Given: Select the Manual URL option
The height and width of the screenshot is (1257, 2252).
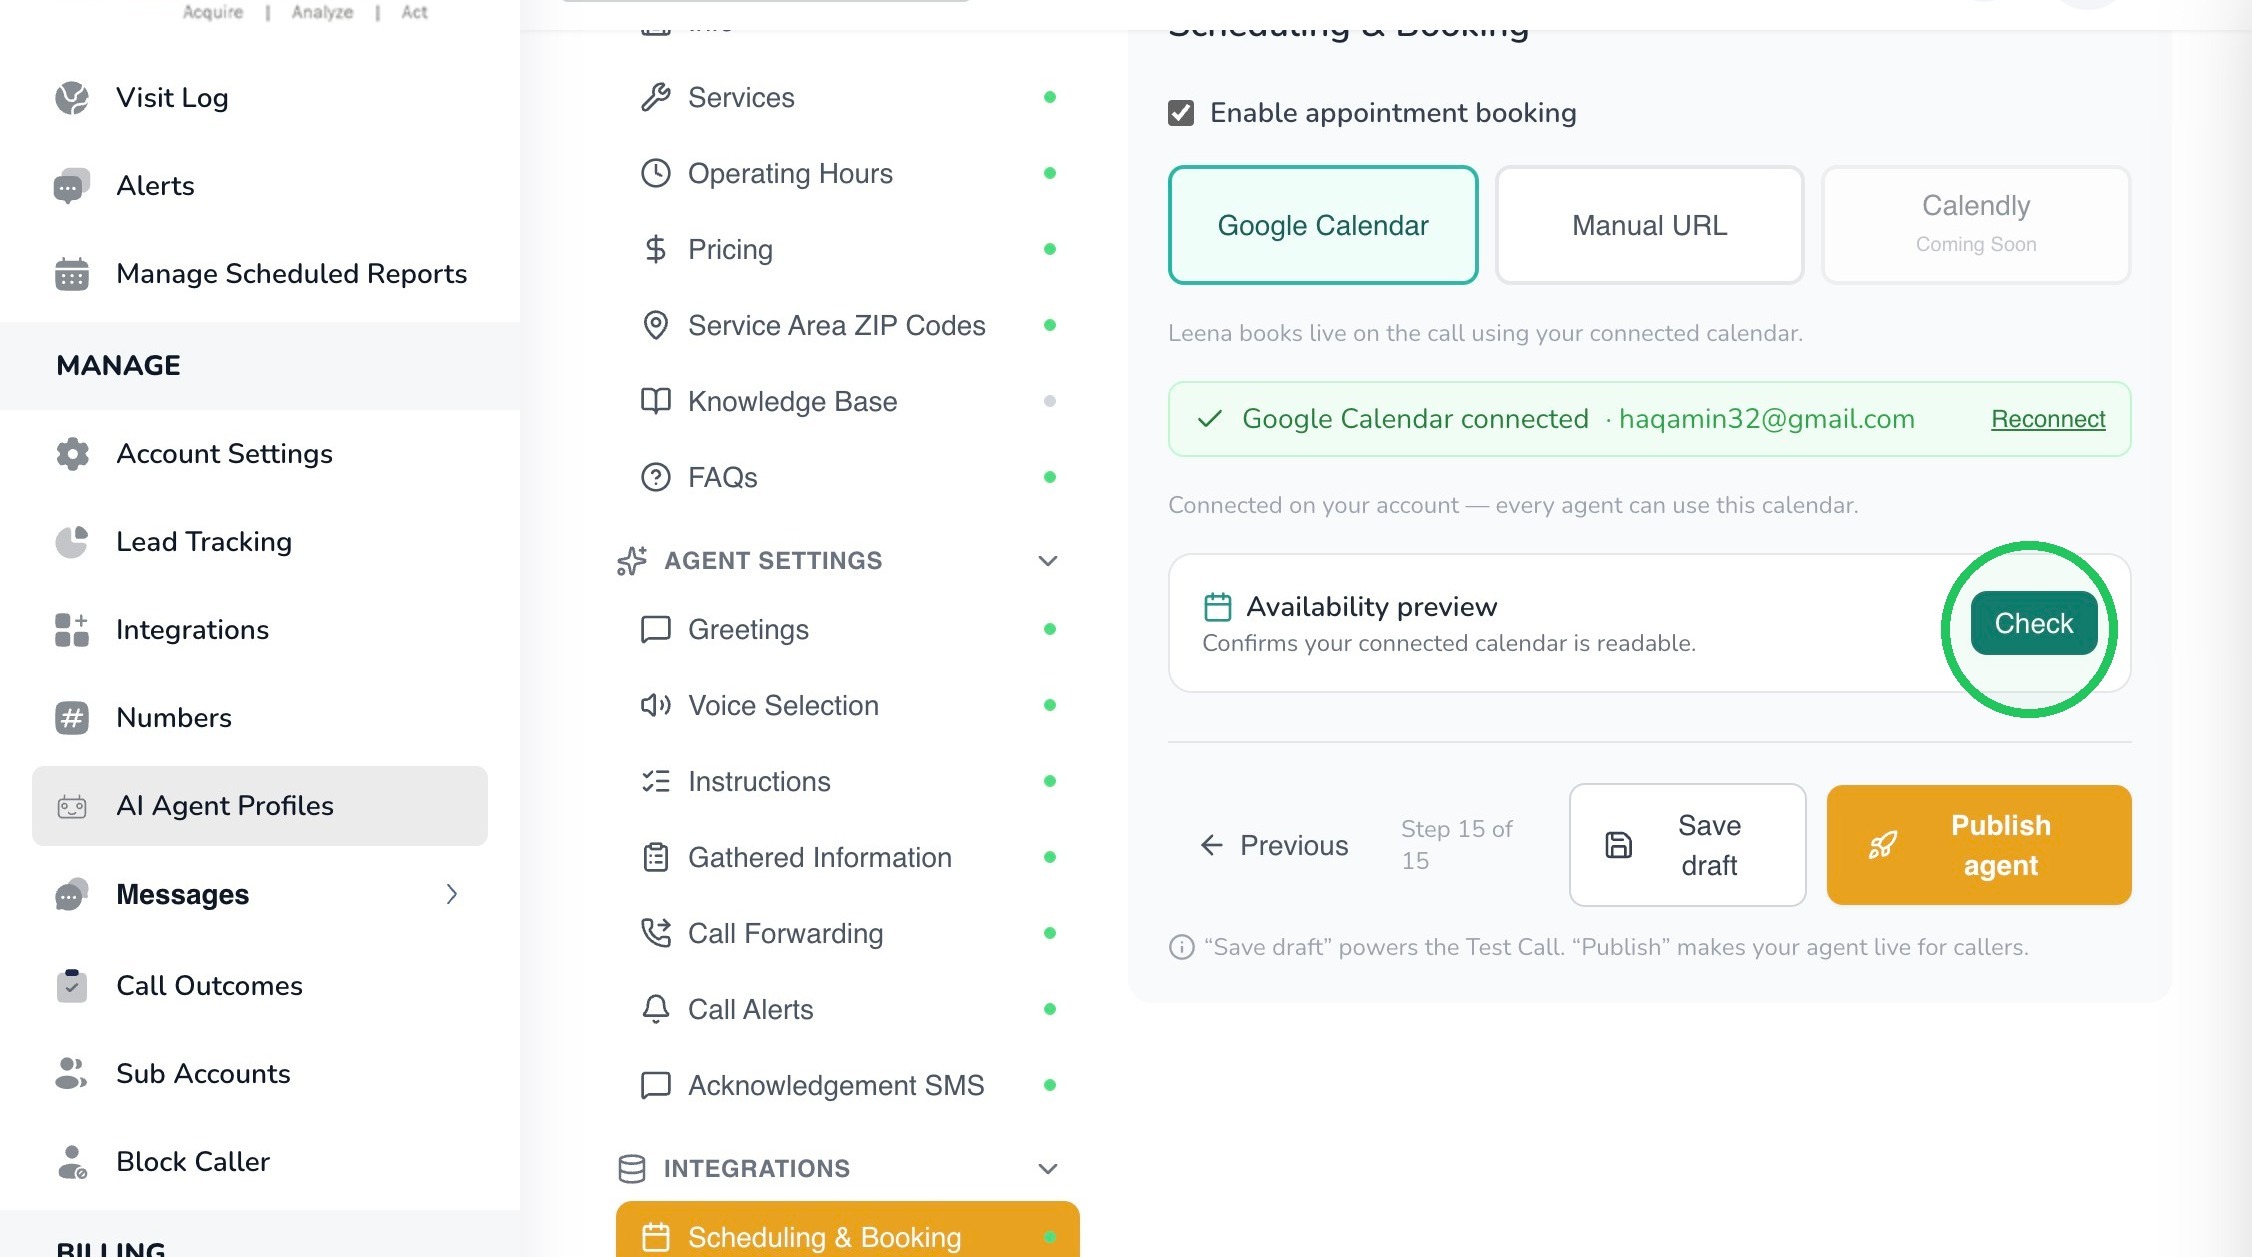Looking at the screenshot, I should pyautogui.click(x=1650, y=225).
